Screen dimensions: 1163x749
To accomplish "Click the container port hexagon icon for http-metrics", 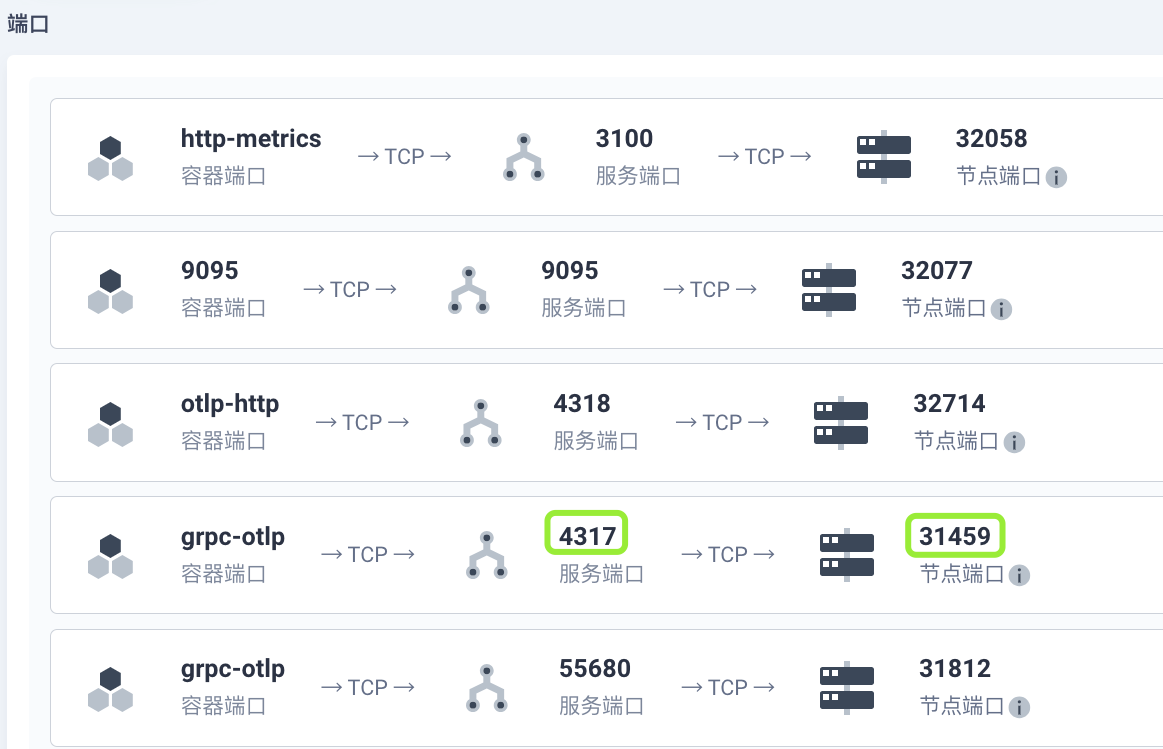I will click(x=108, y=156).
